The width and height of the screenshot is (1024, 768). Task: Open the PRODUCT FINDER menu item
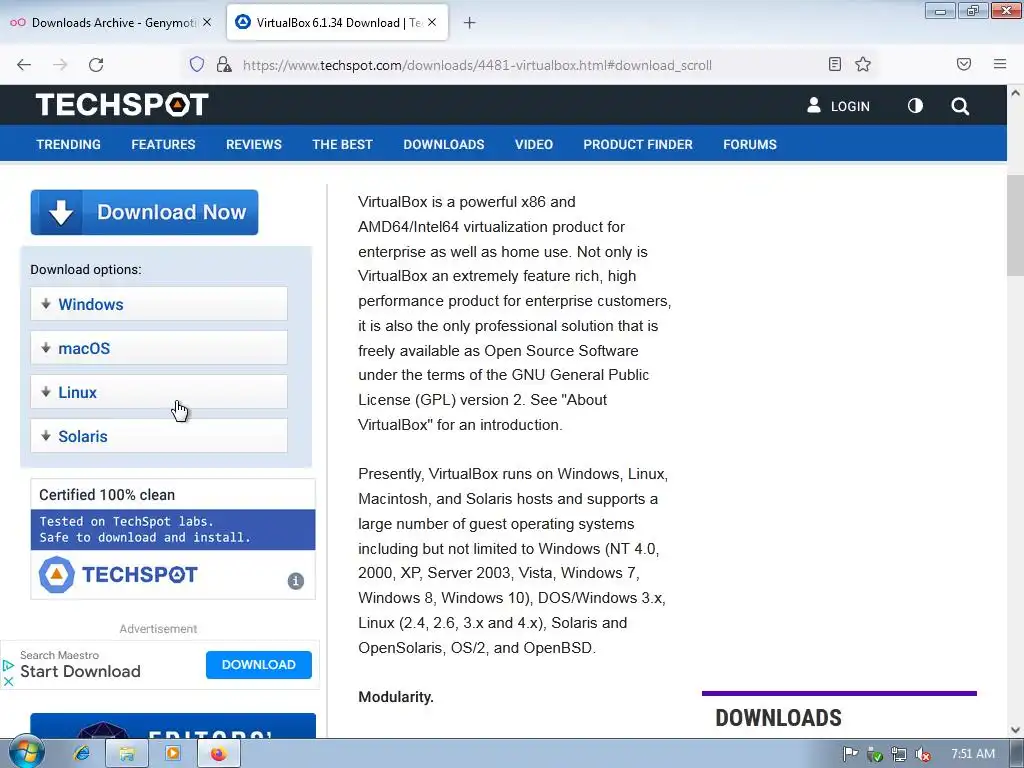pyautogui.click(x=638, y=144)
